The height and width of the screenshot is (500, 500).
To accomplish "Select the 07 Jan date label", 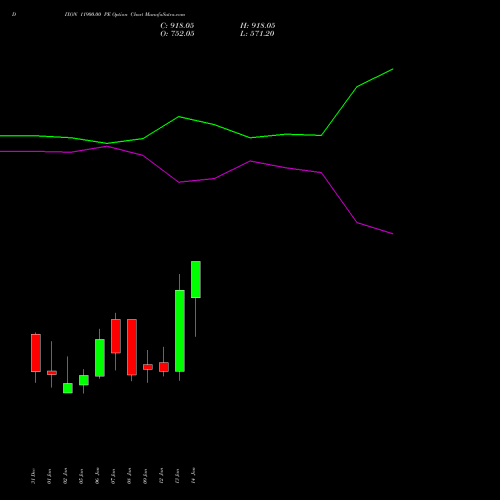I will pos(113,476).
